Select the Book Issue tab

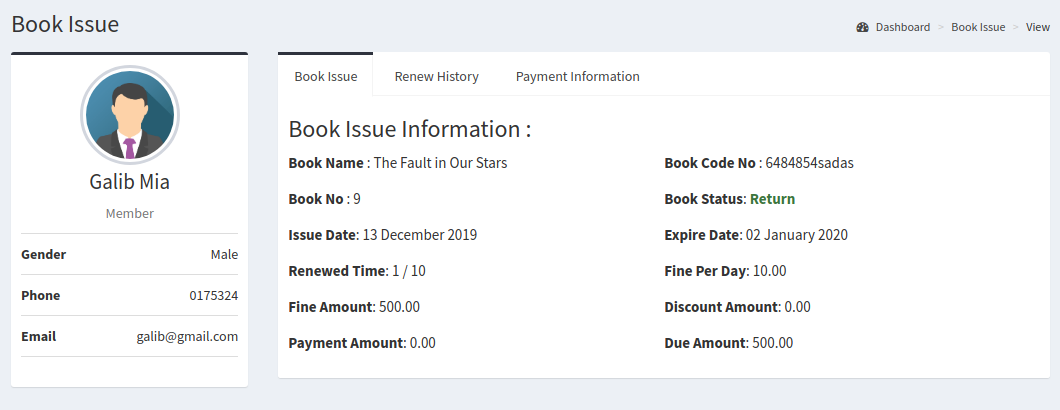pos(326,76)
